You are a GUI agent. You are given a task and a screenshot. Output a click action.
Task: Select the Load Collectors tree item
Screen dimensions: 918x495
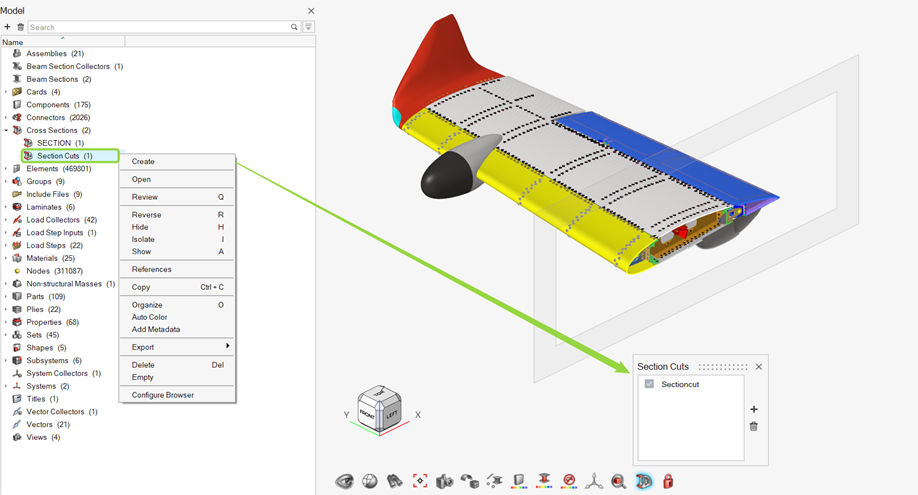pos(61,220)
